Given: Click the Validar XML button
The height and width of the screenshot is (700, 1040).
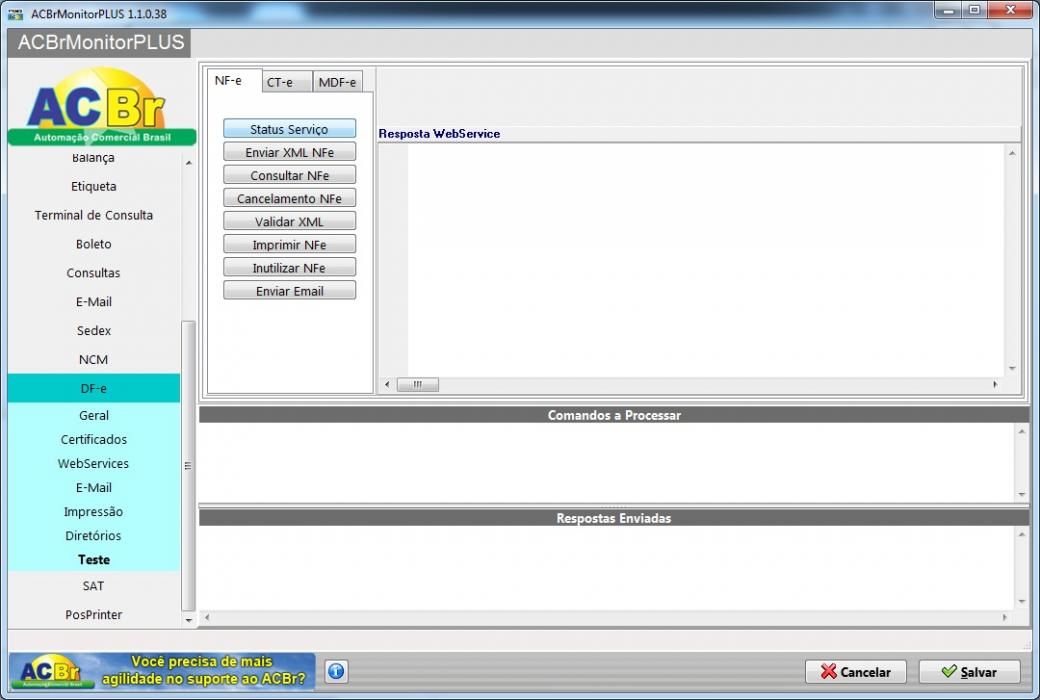Looking at the screenshot, I should [x=289, y=222].
